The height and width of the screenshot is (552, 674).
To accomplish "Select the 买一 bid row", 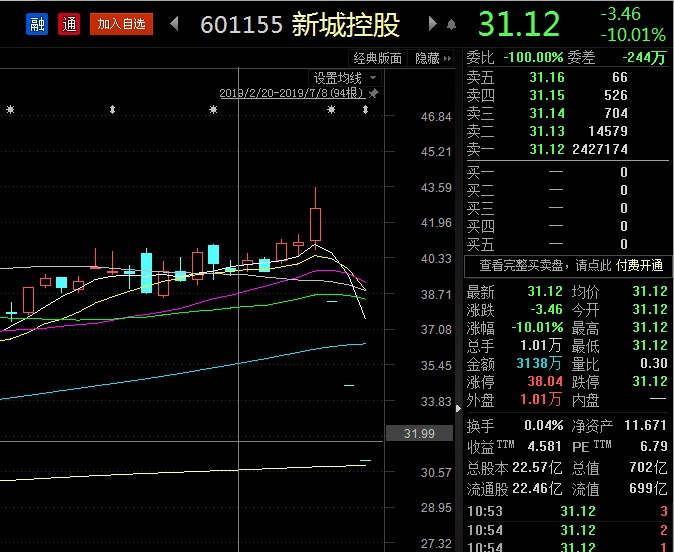I will [567, 172].
